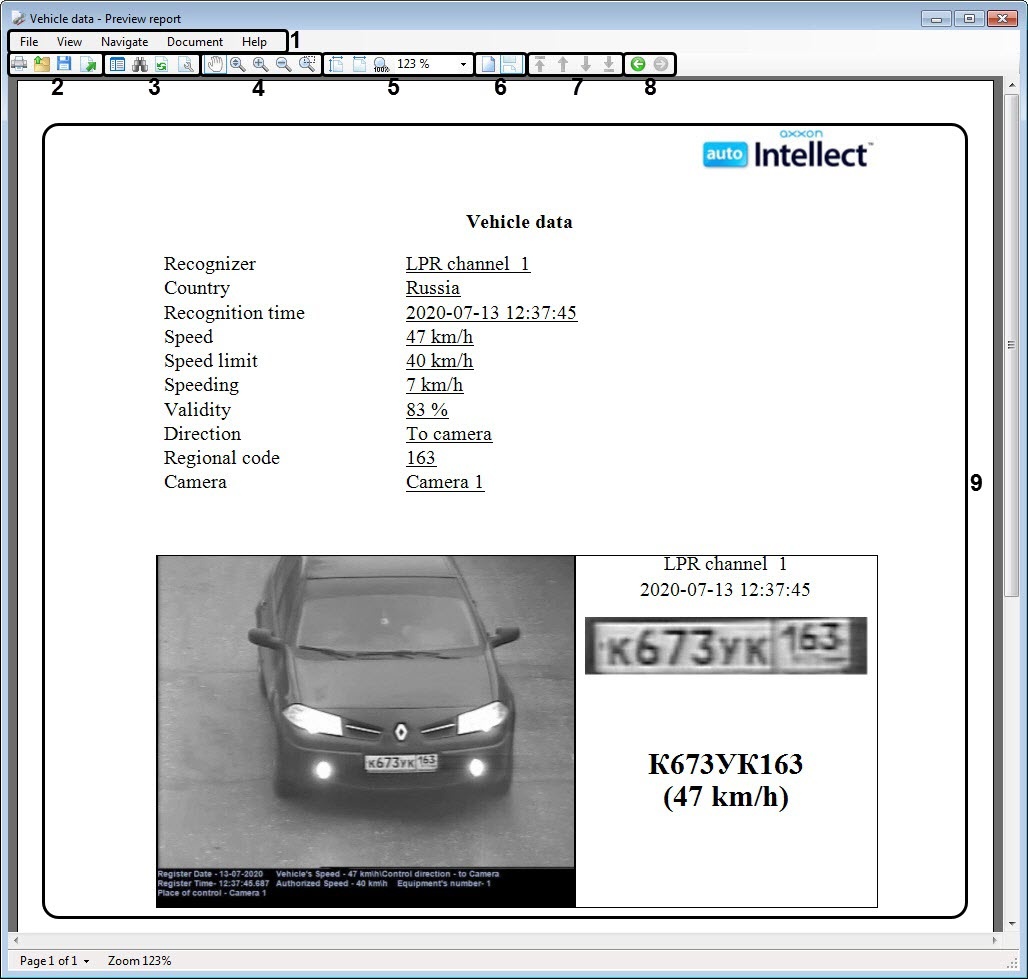Go to the next page arrow
The height and width of the screenshot is (979, 1028).
[586, 64]
